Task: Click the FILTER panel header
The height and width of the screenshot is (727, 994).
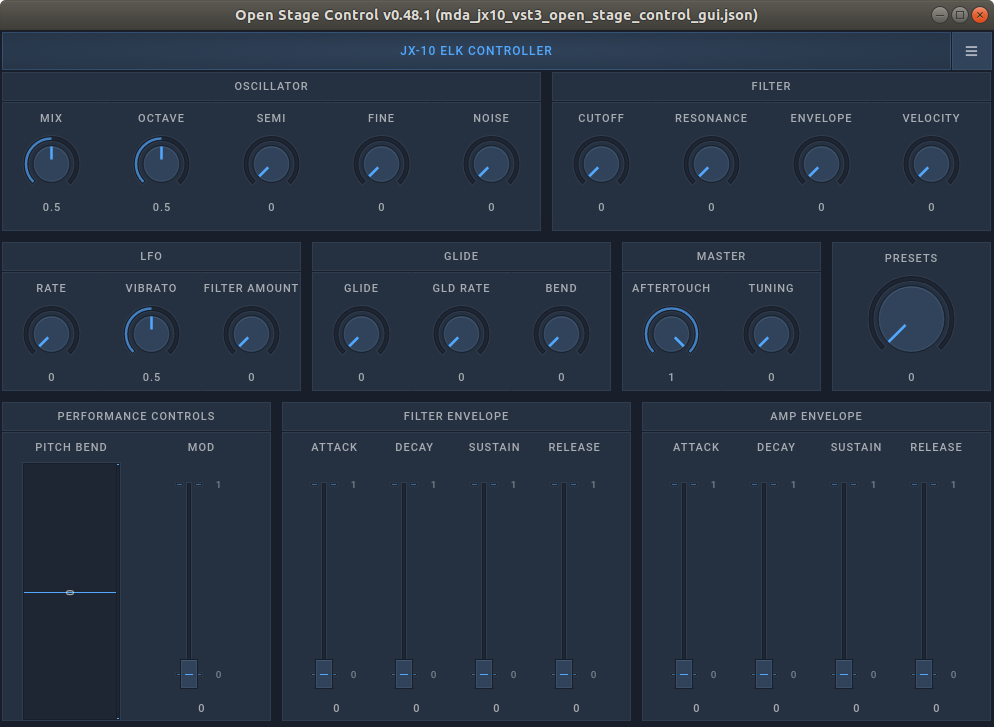Action: (x=771, y=86)
